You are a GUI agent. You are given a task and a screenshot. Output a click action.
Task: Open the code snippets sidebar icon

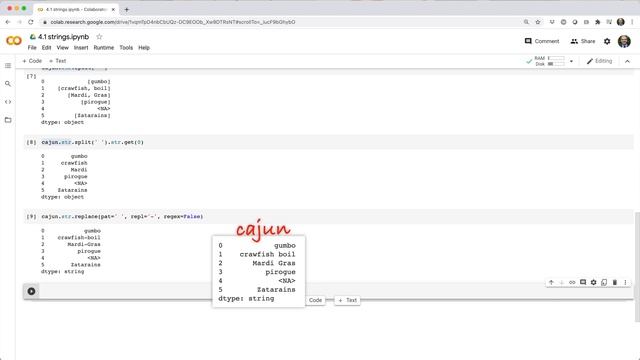point(8,102)
